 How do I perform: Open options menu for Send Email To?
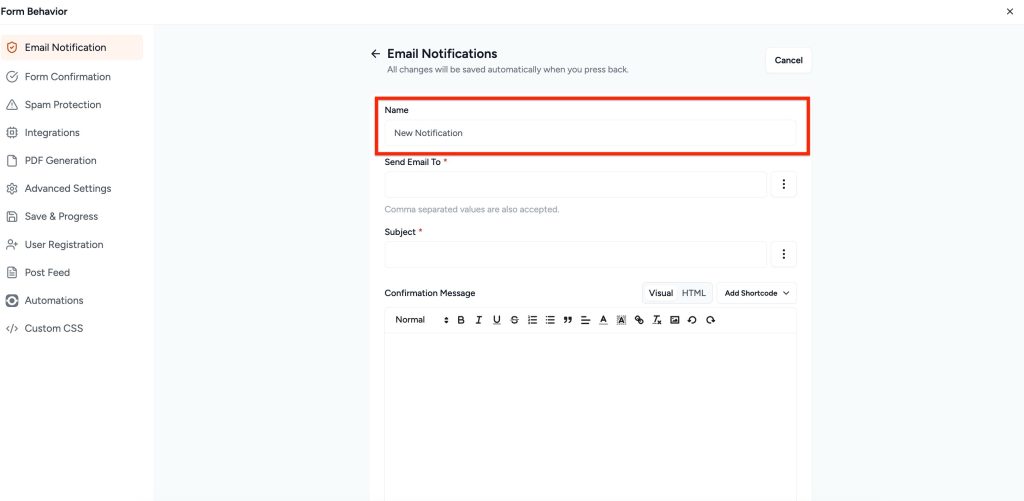tap(784, 184)
